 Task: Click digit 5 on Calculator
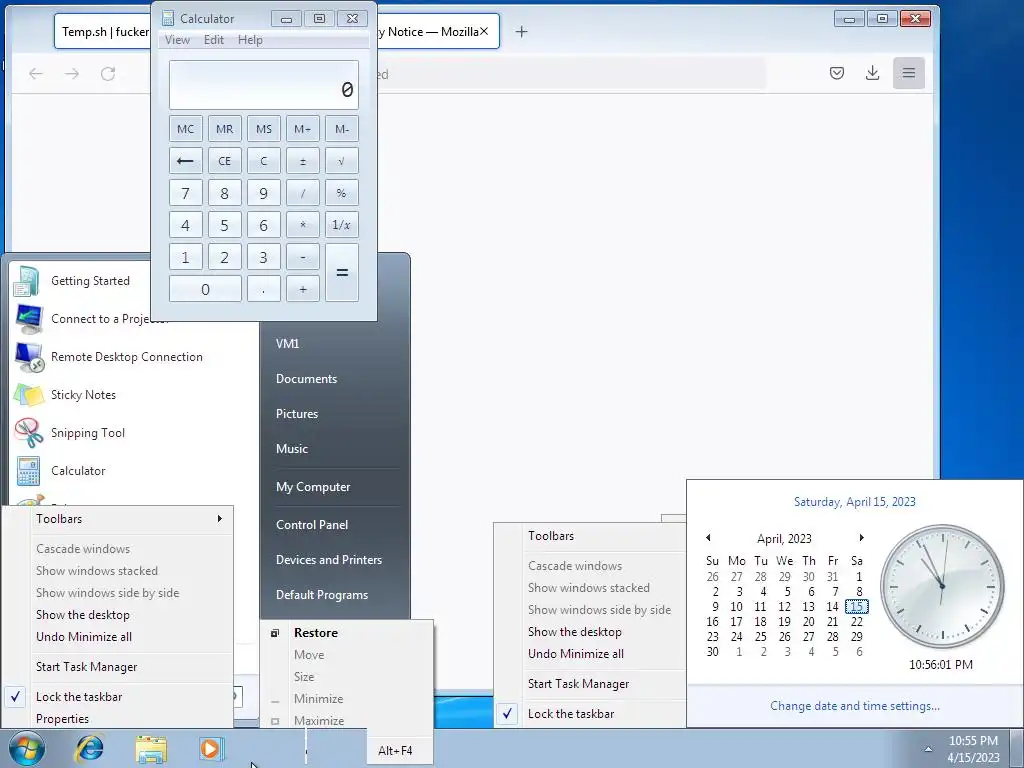click(x=225, y=225)
